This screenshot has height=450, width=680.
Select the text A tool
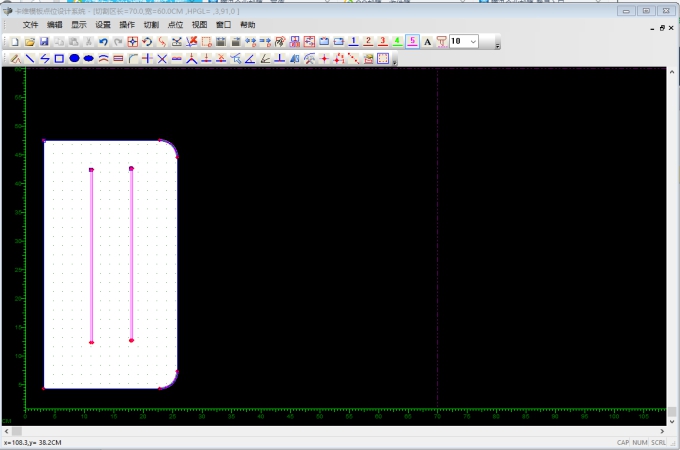[x=427, y=42]
